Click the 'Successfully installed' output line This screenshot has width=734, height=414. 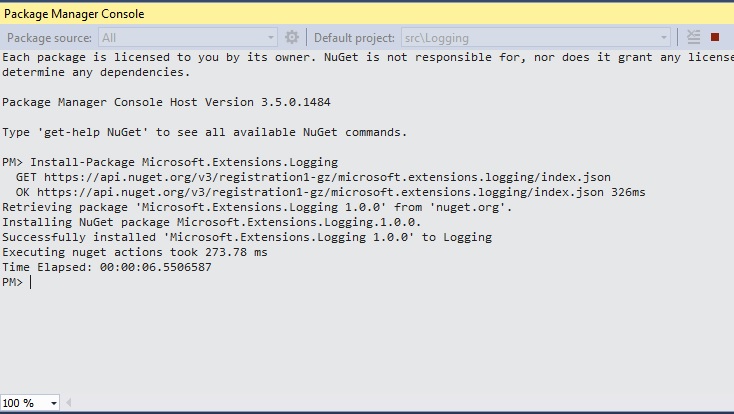pyautogui.click(x=246, y=237)
